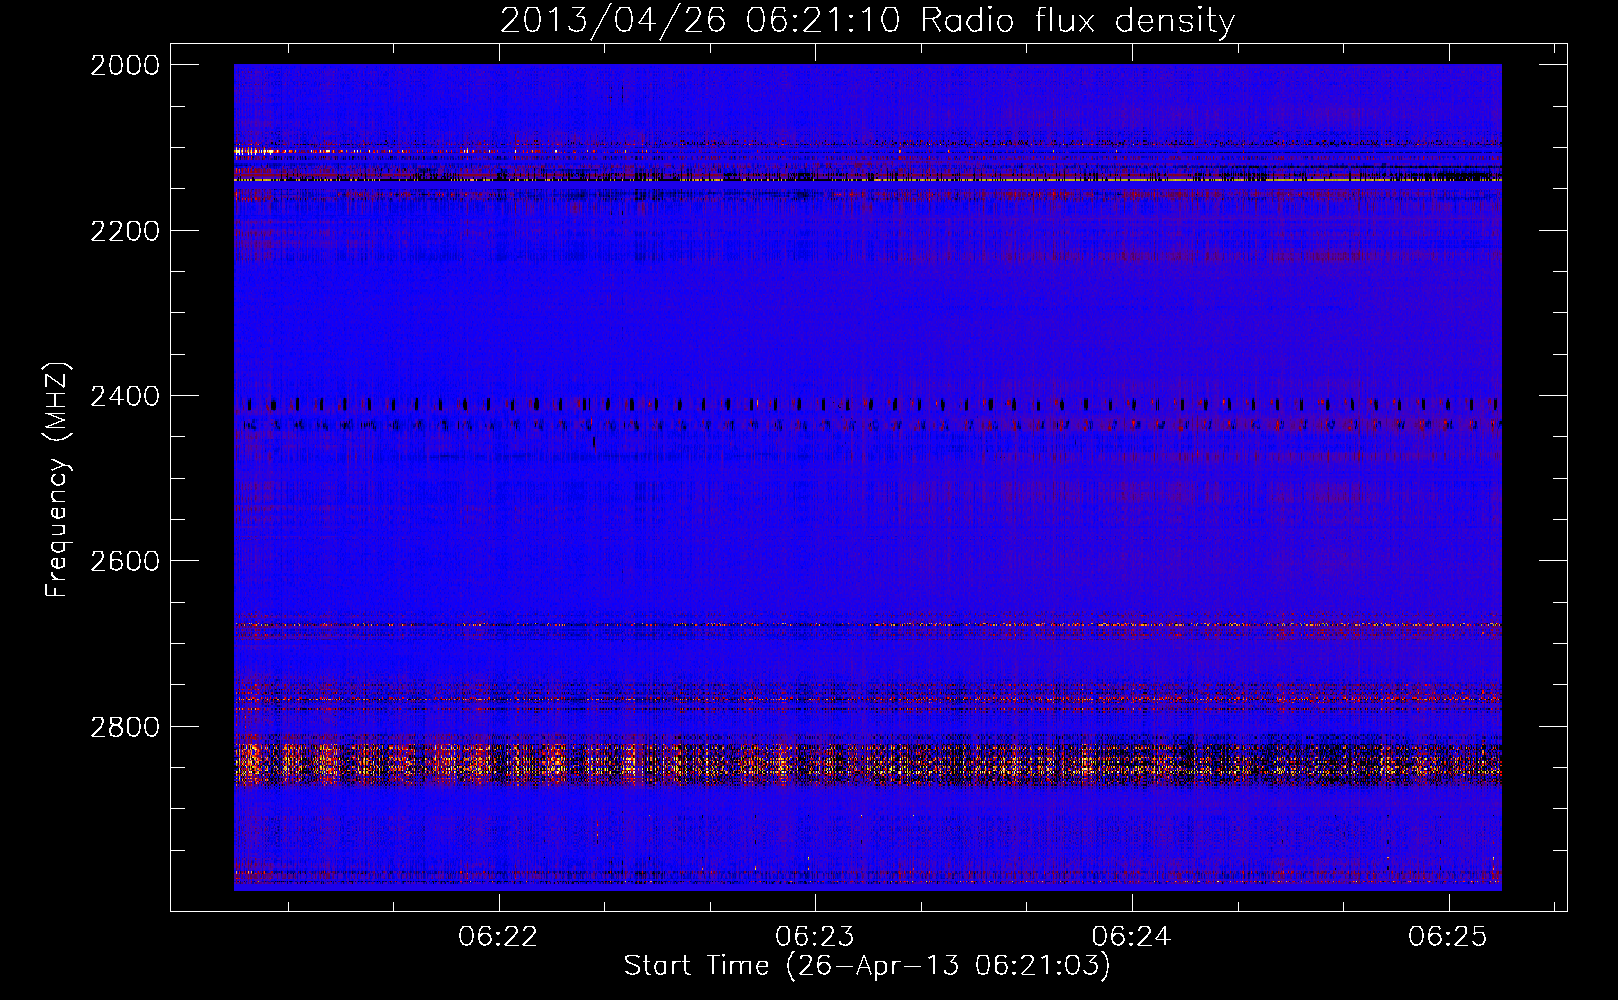Select the 2400 frequency tick label

(125, 397)
